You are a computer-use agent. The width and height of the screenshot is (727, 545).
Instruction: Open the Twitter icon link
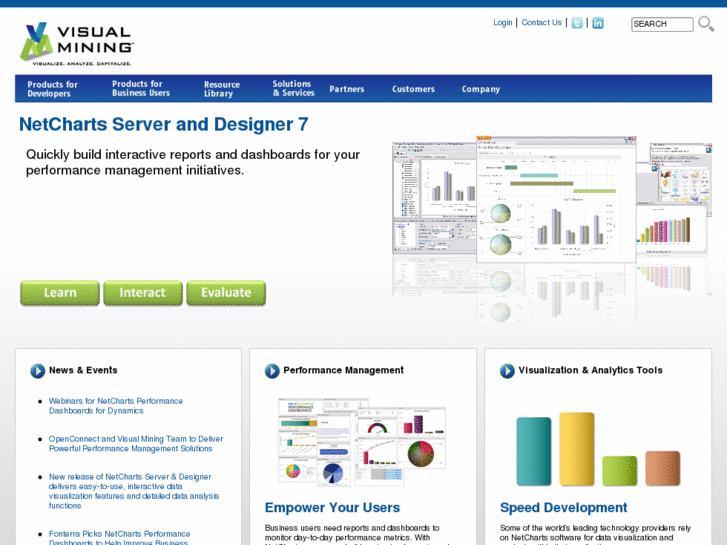coord(577,23)
